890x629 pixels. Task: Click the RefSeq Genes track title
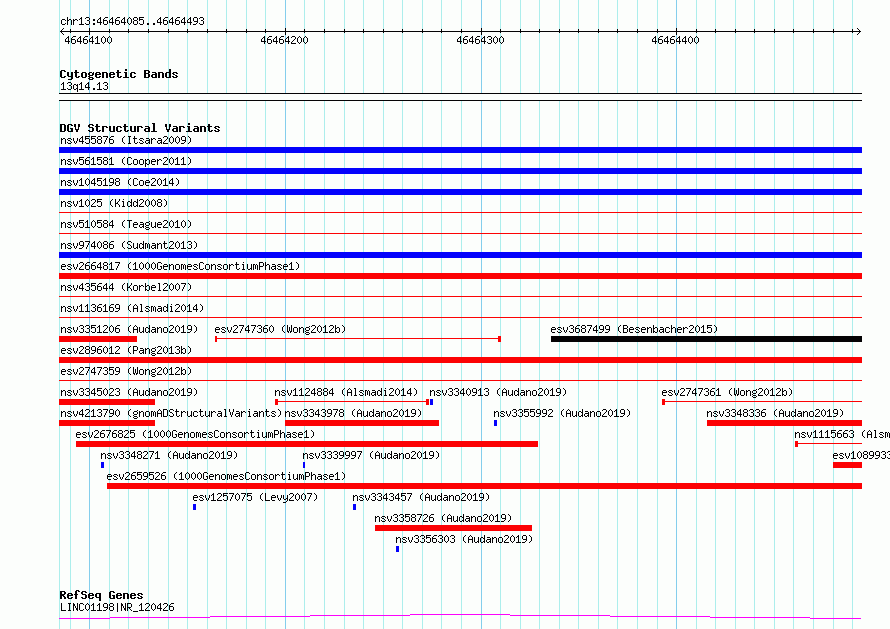pos(101,595)
